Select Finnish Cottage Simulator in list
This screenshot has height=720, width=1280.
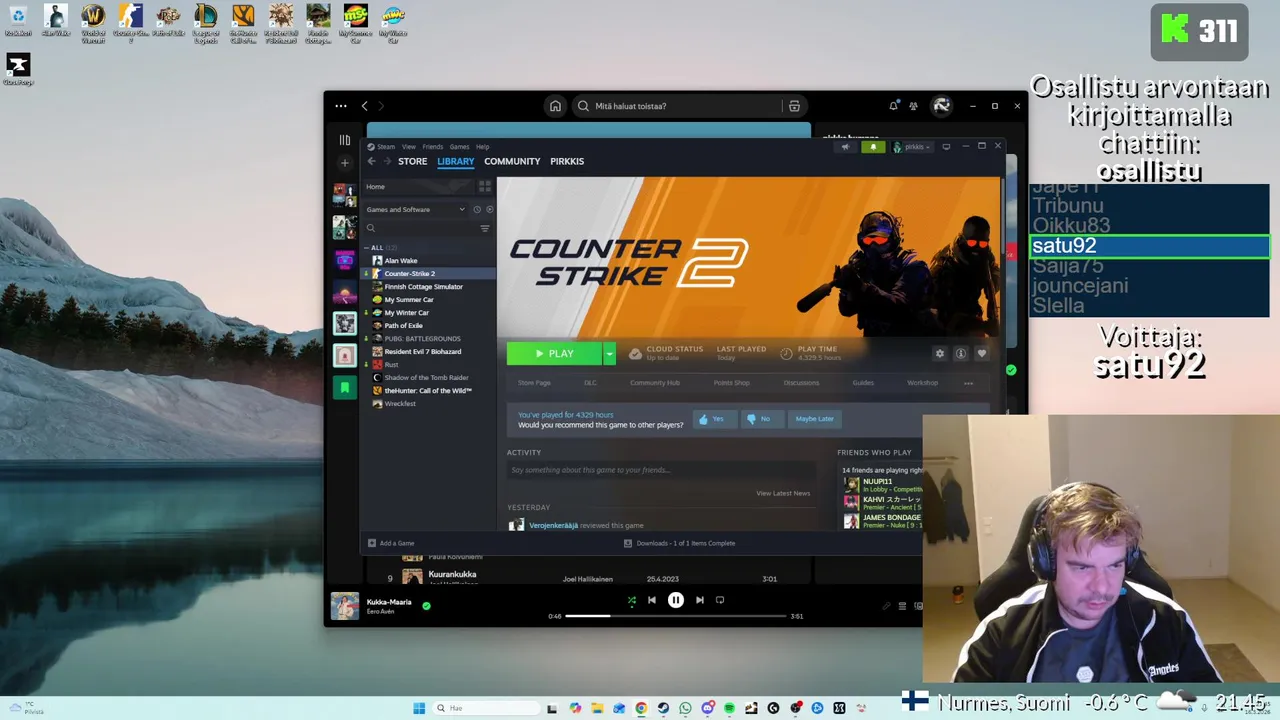click(423, 286)
